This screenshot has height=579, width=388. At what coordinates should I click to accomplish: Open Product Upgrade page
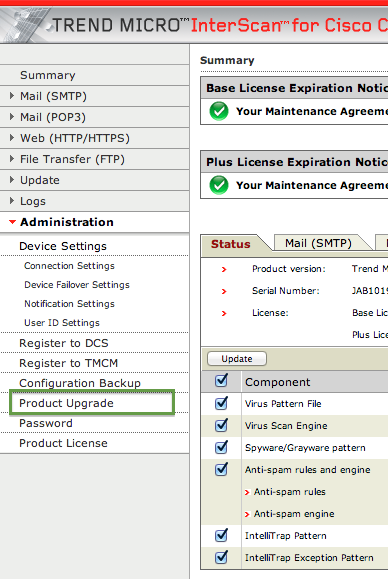click(x=66, y=403)
